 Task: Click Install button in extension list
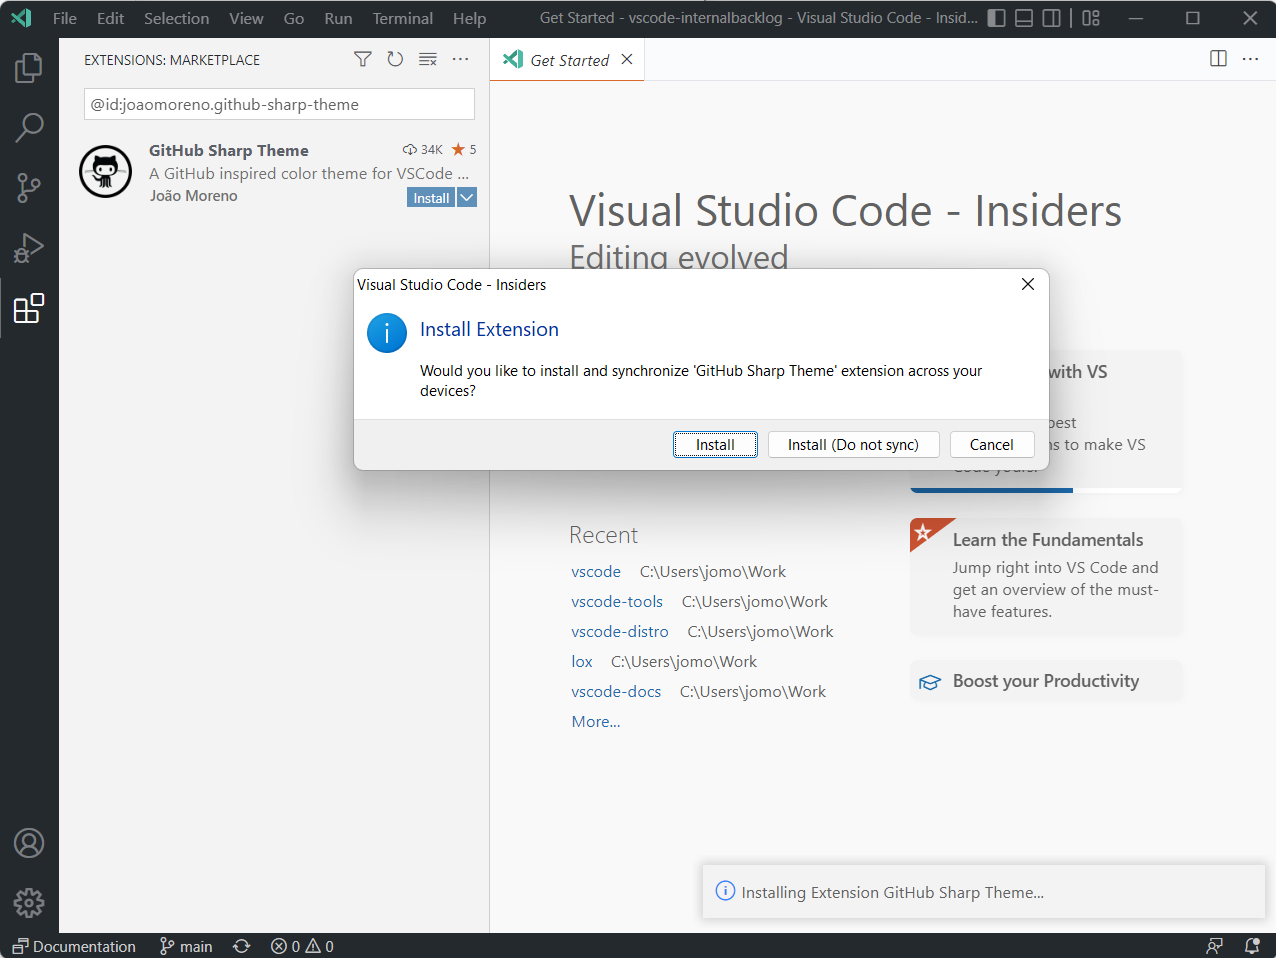431,198
